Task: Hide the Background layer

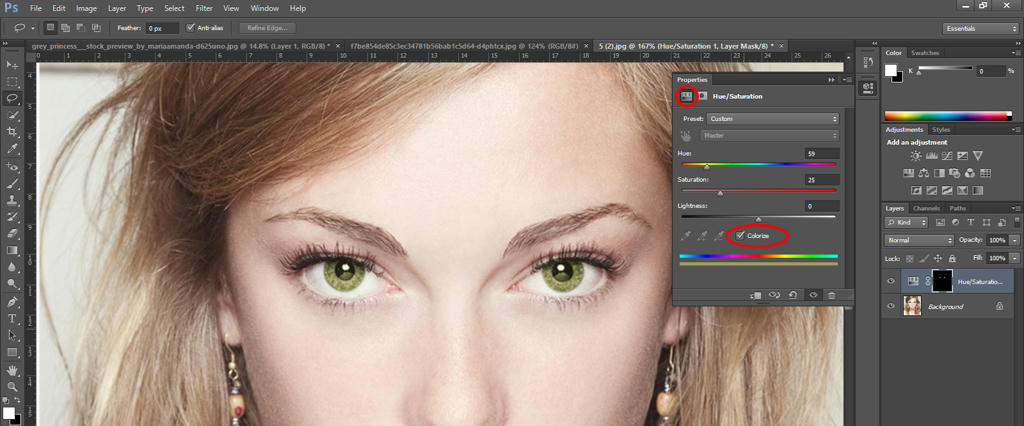Action: [891, 306]
